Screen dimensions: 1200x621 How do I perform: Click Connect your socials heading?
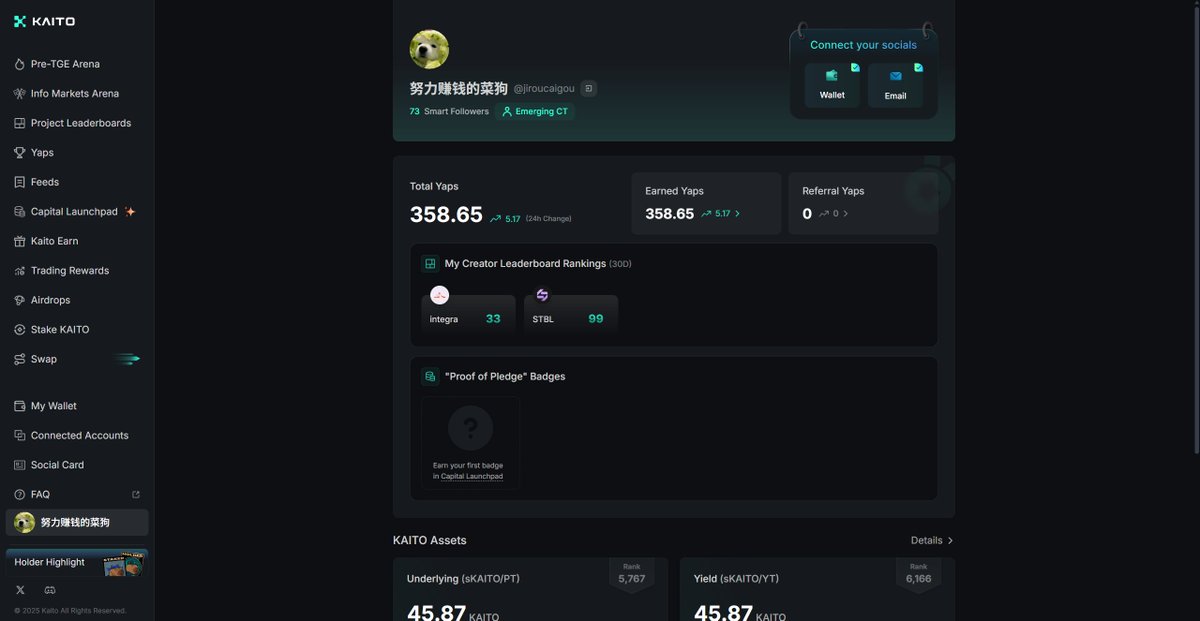[863, 45]
